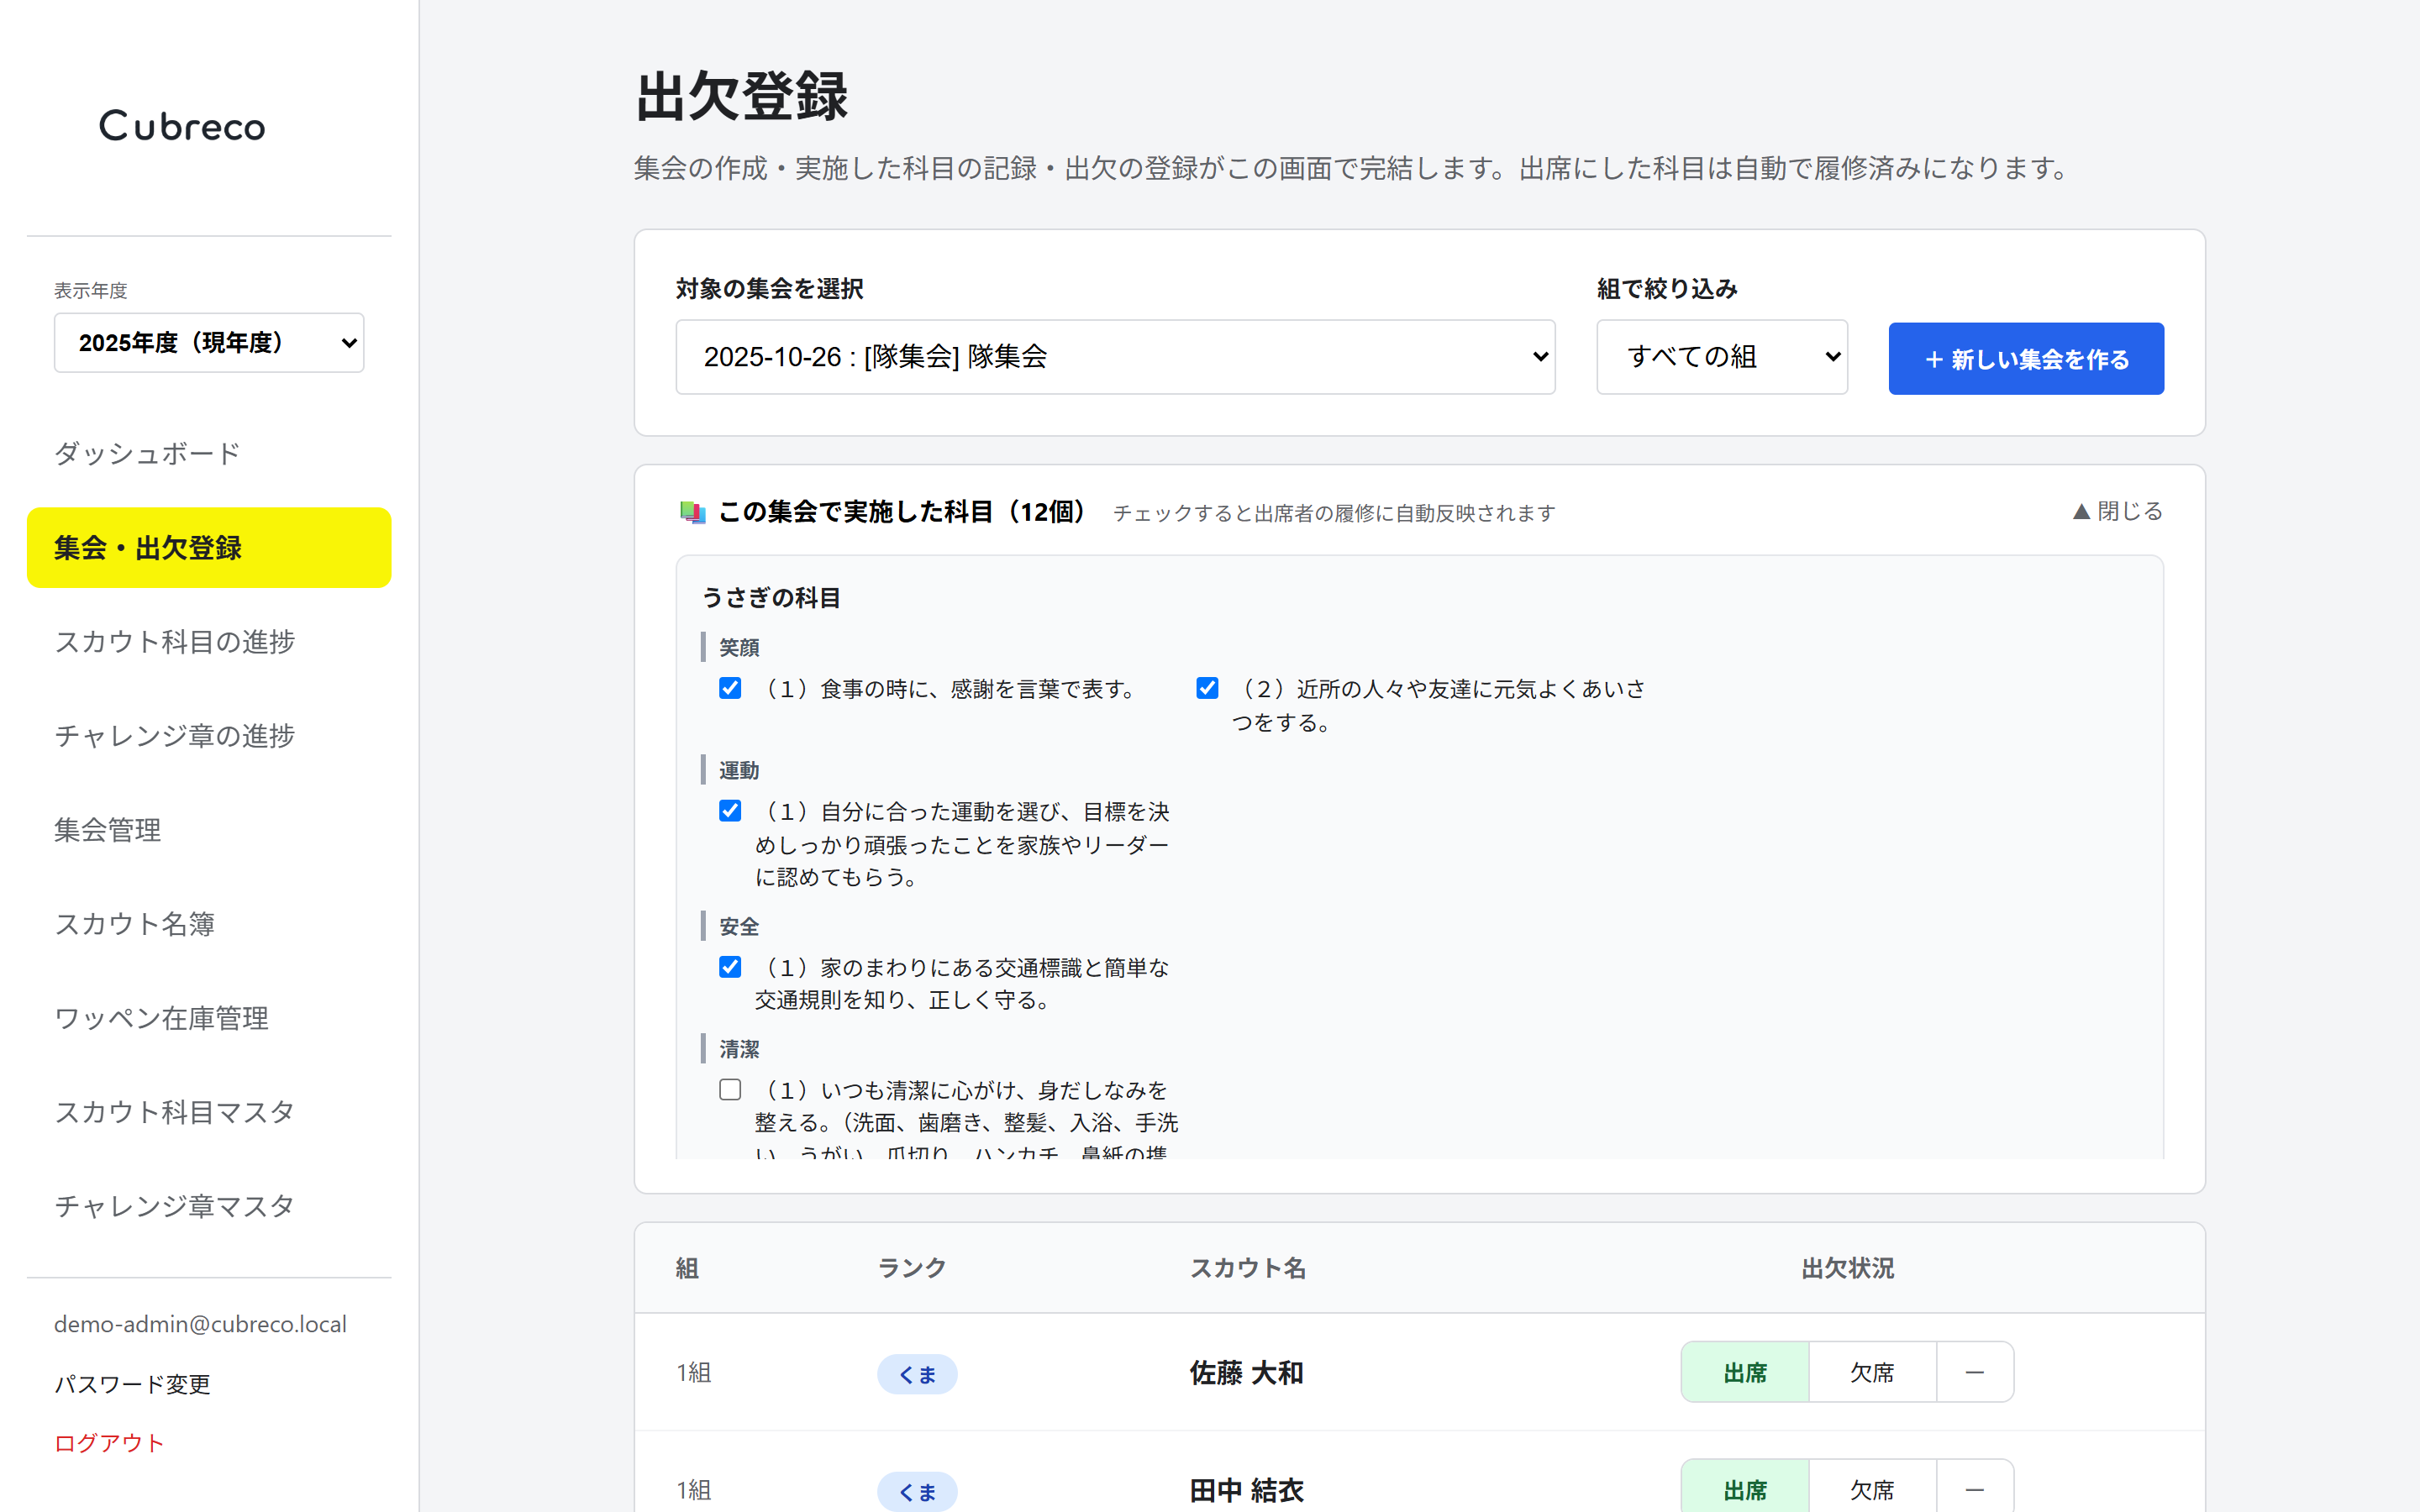Screen dimensions: 2420x1512
Task: Open the 組で絞り込み dropdown
Action: [1721, 357]
